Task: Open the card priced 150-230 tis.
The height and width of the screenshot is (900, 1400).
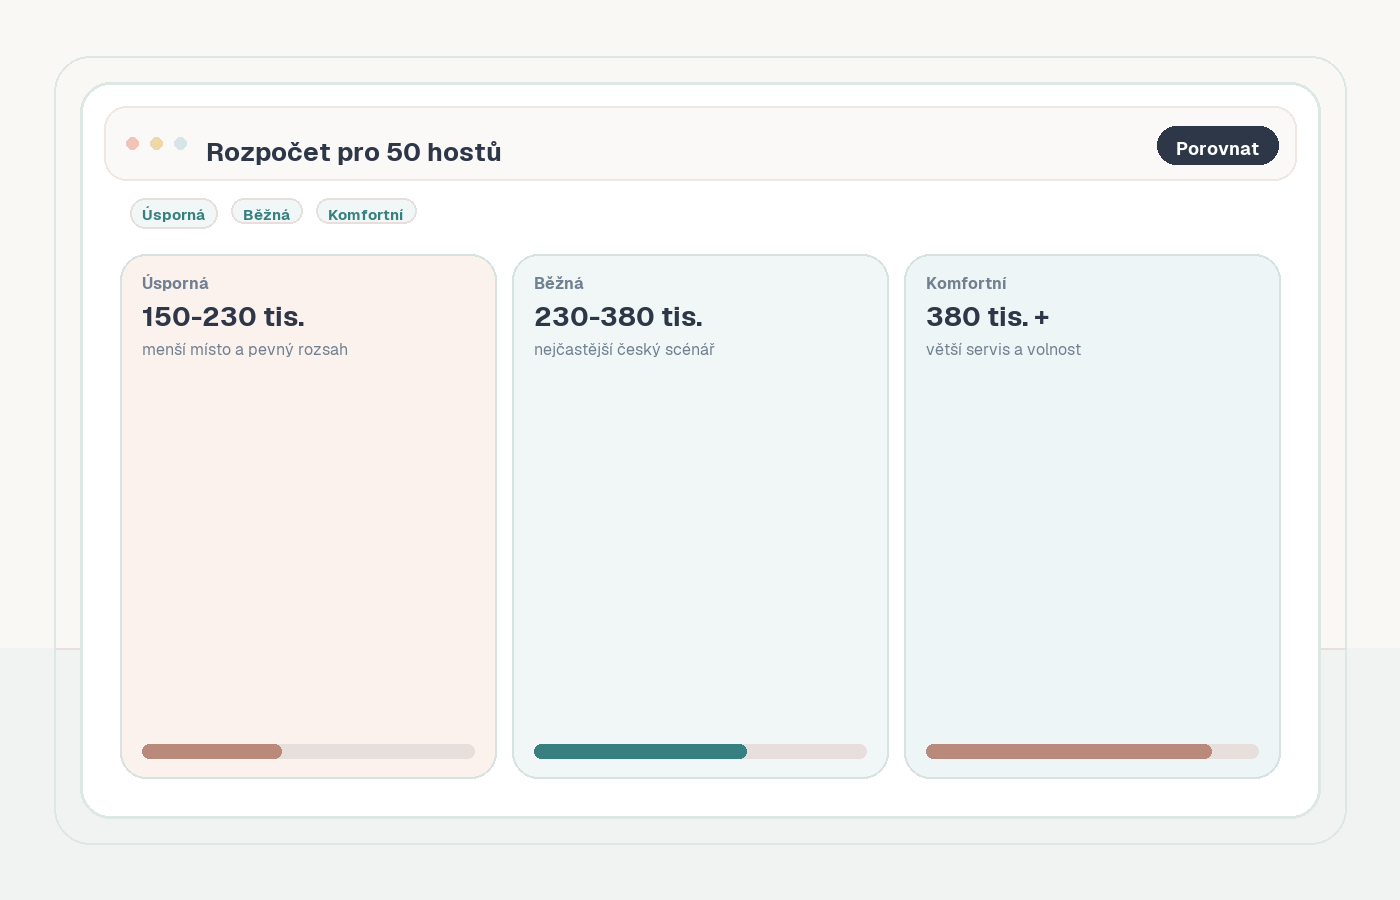Action: coord(308,516)
